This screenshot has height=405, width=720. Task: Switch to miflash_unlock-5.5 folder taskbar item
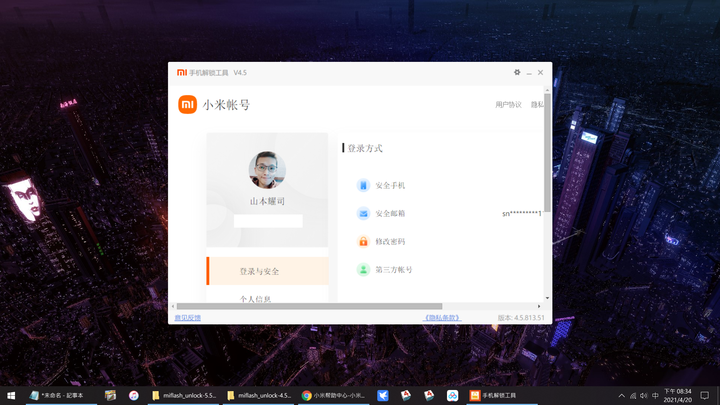[x=185, y=395]
